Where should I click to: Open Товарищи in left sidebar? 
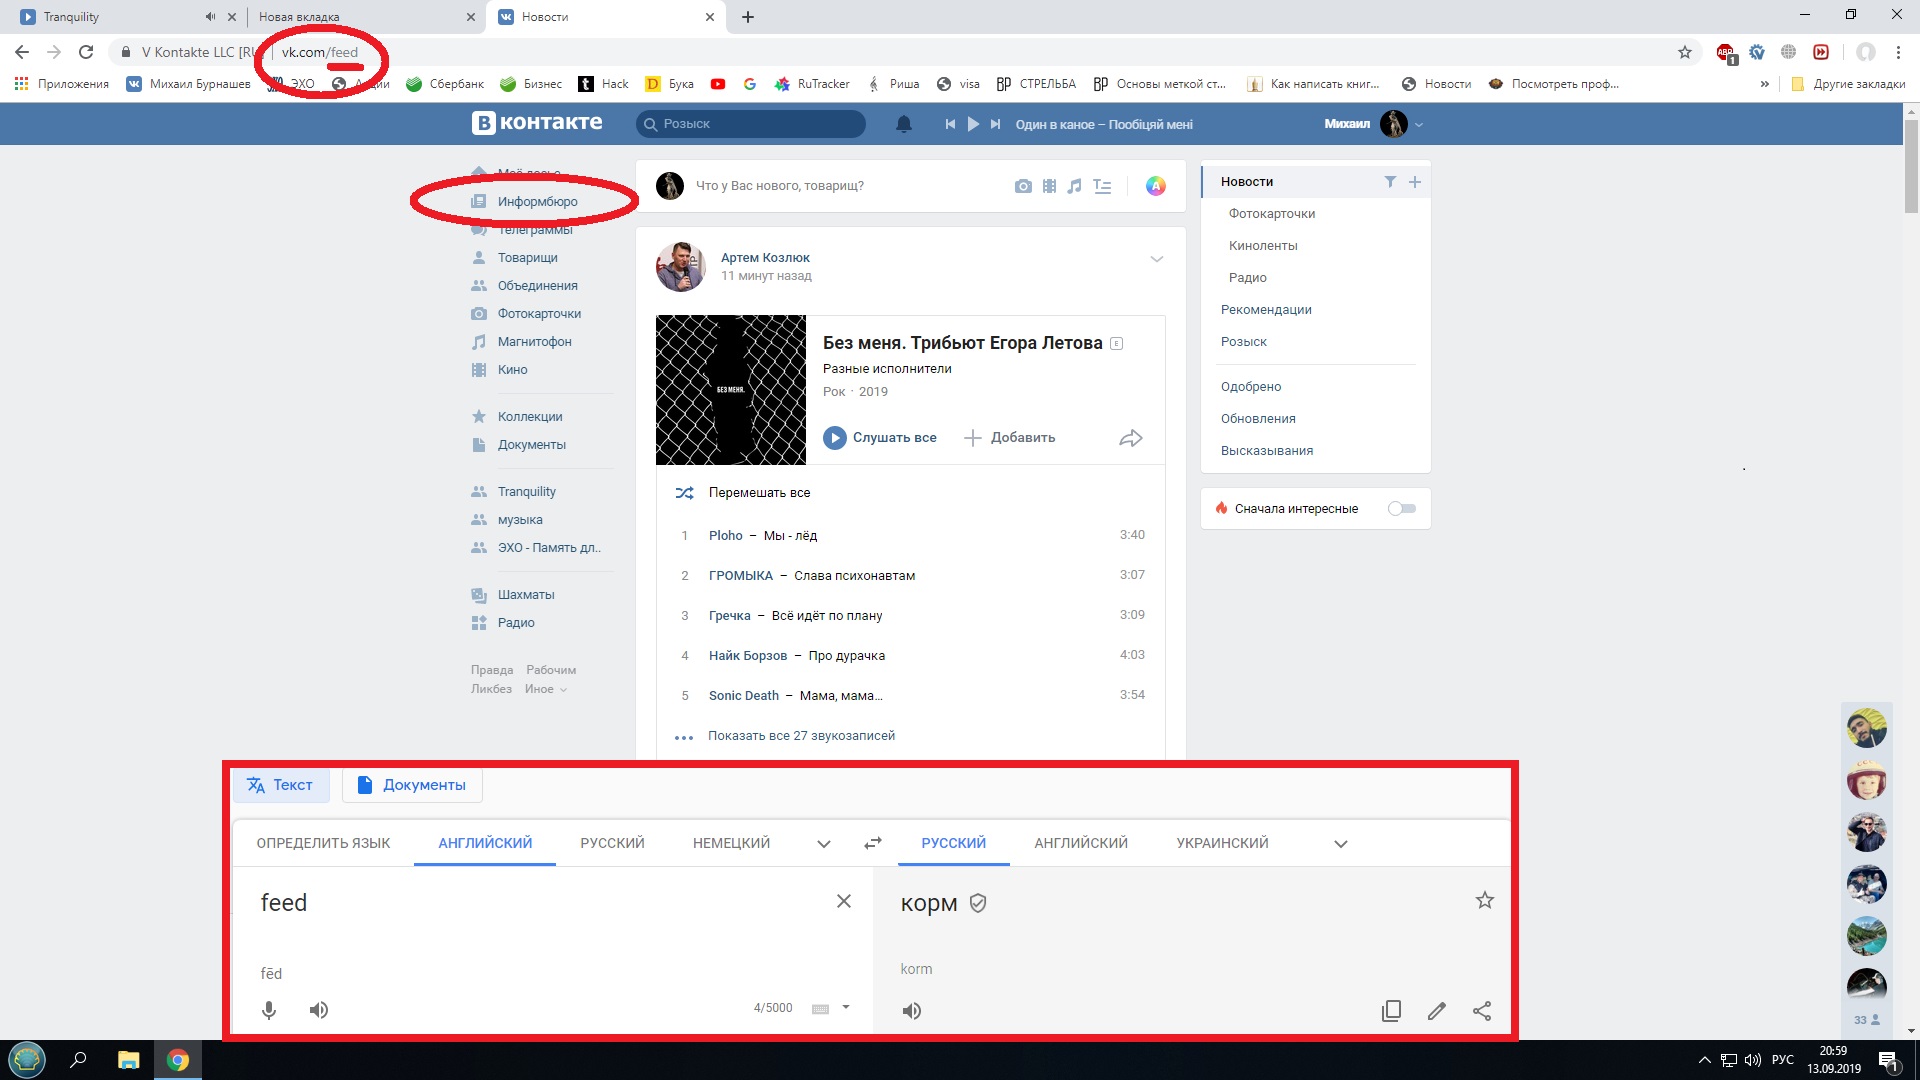coord(527,258)
